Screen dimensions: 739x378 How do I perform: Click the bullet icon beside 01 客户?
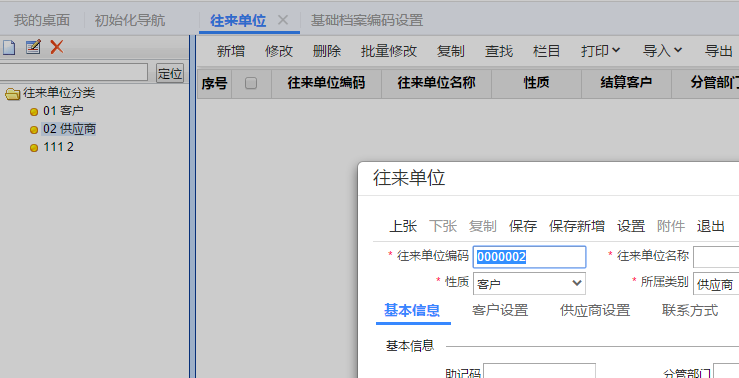click(x=34, y=112)
